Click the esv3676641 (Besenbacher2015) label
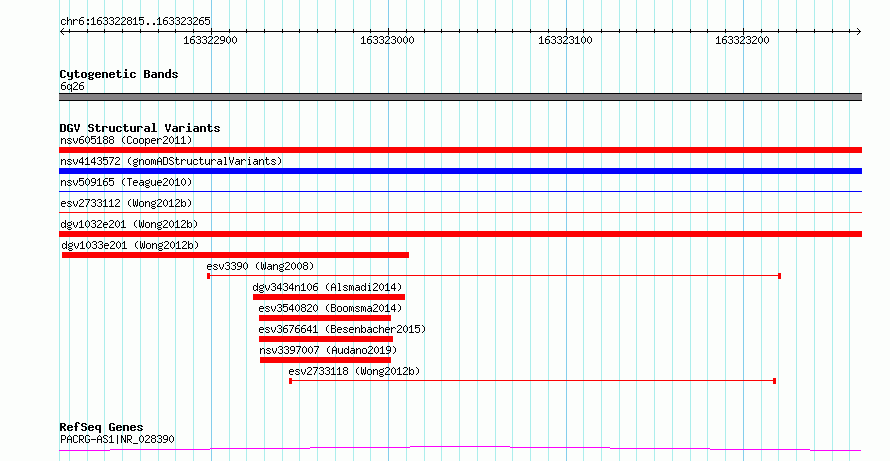 (342, 329)
